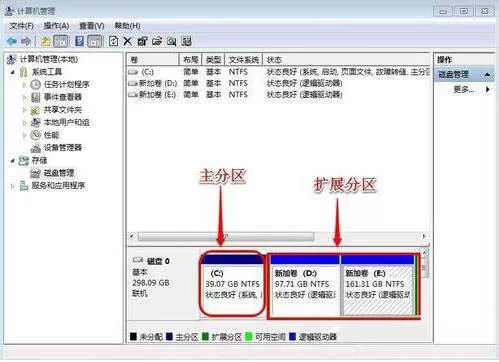Screen dimensions: 499x362
Task: Sort by the 布局 column header
Action: [190, 60]
